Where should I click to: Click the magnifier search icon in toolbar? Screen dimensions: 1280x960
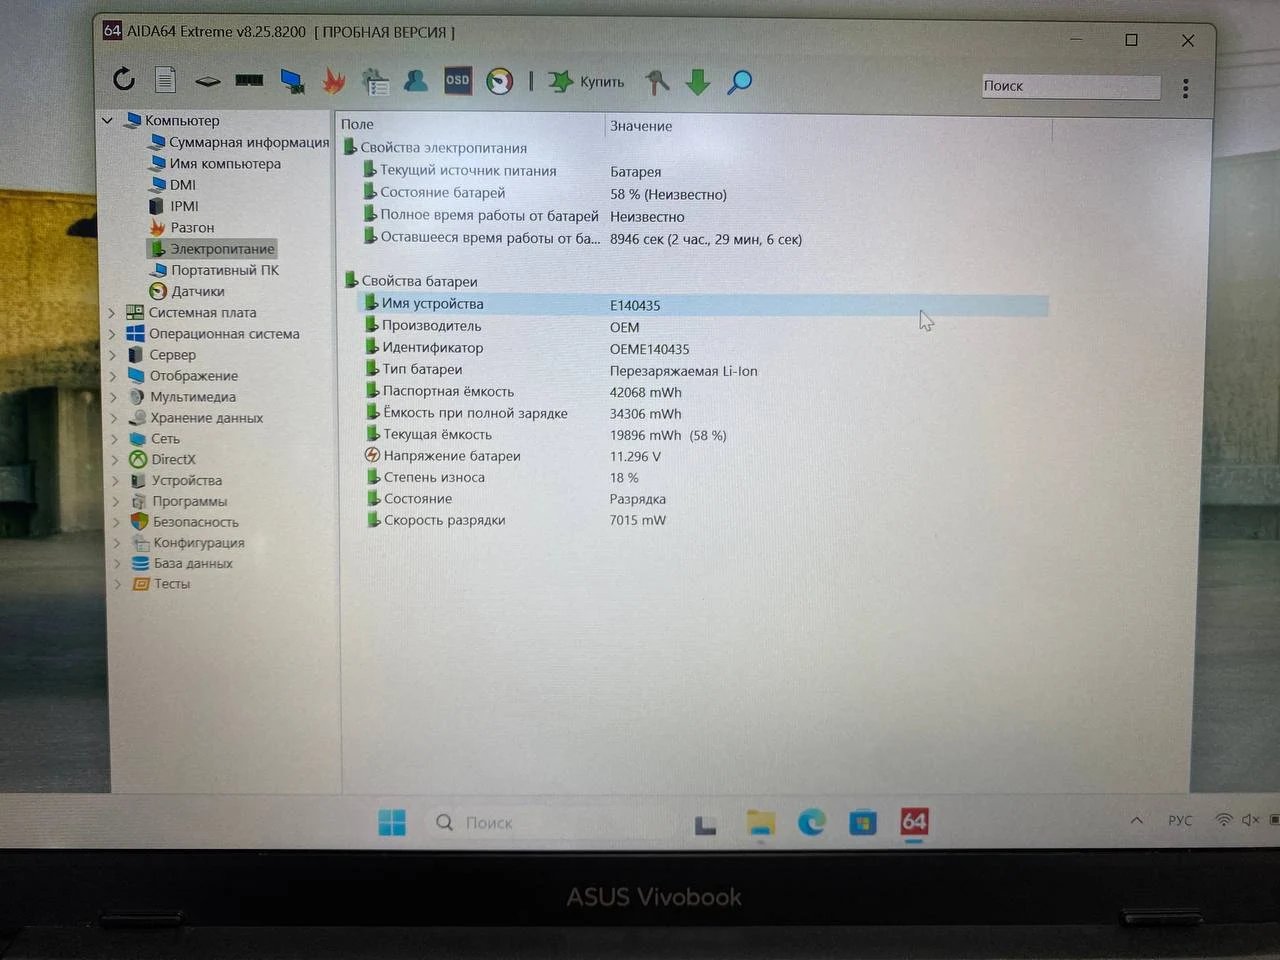pyautogui.click(x=740, y=82)
